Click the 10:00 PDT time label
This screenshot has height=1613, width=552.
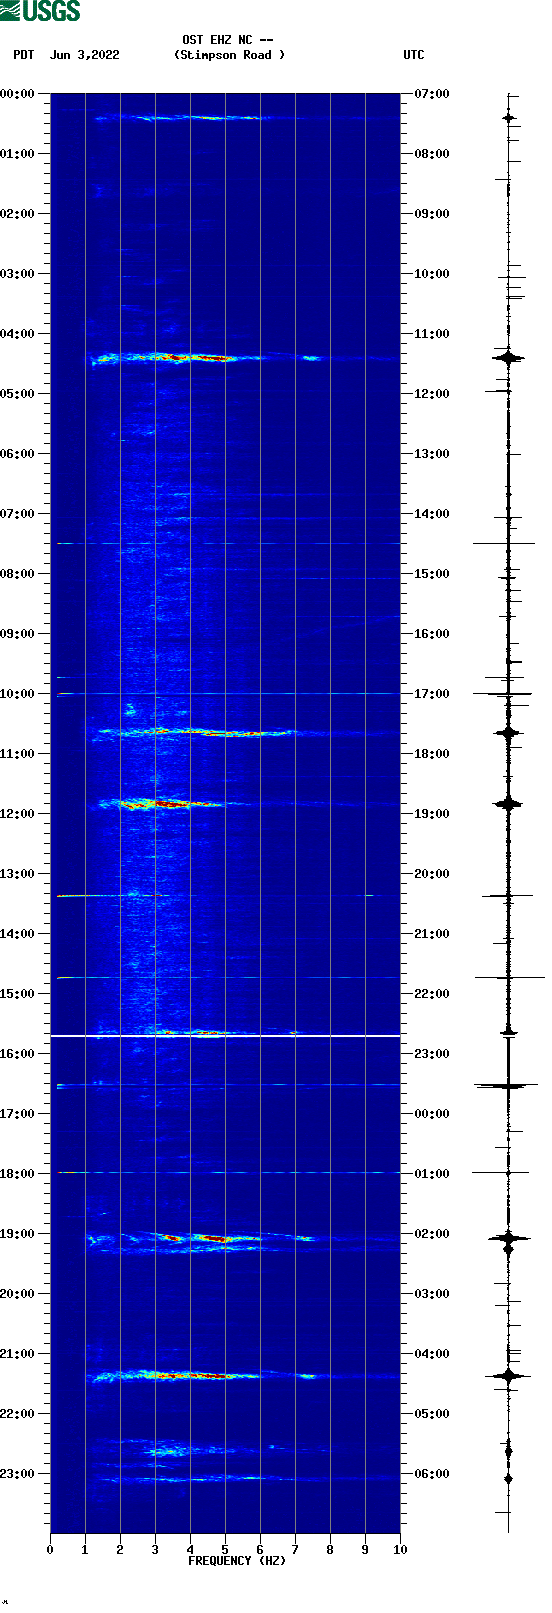17,694
